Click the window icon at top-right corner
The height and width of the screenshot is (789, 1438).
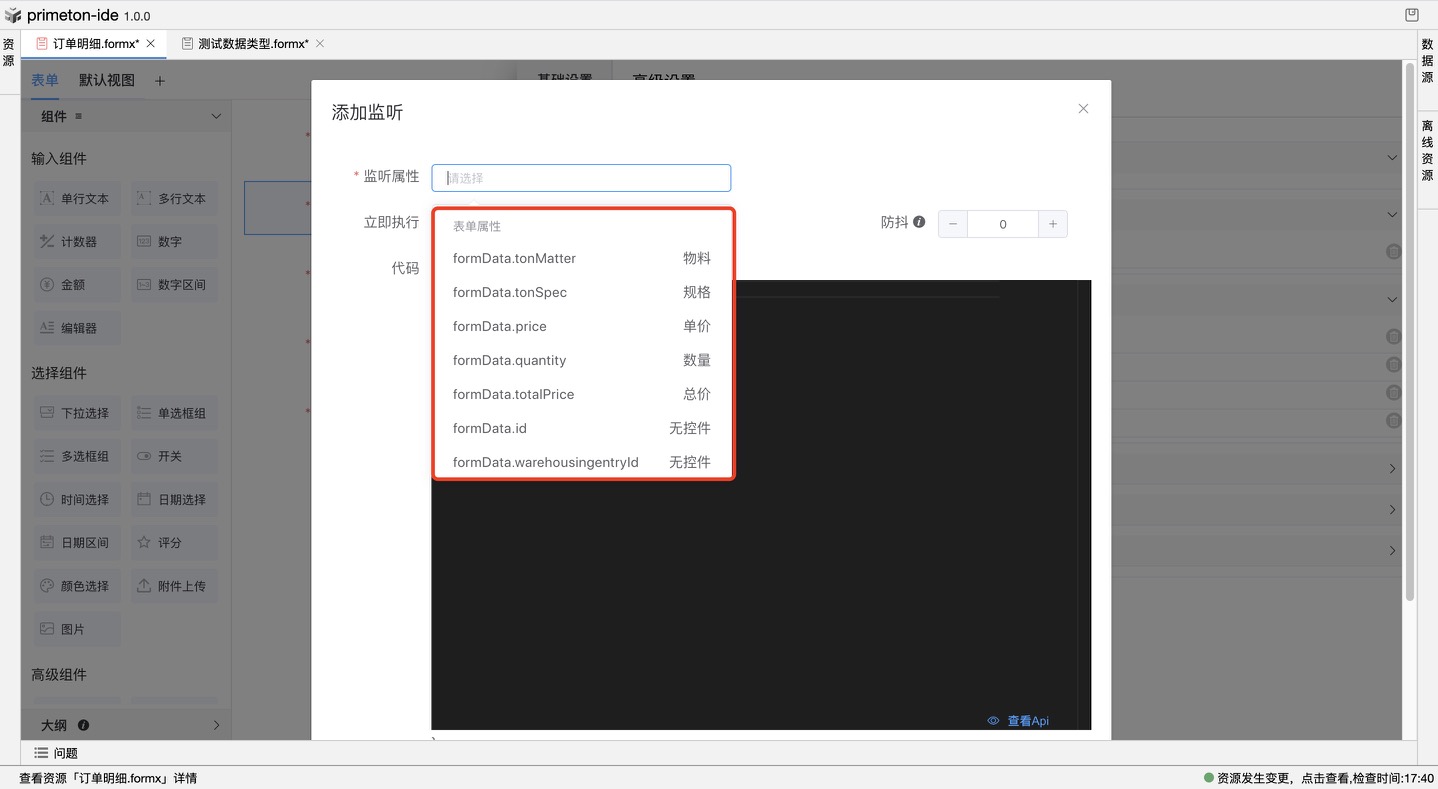1411,15
